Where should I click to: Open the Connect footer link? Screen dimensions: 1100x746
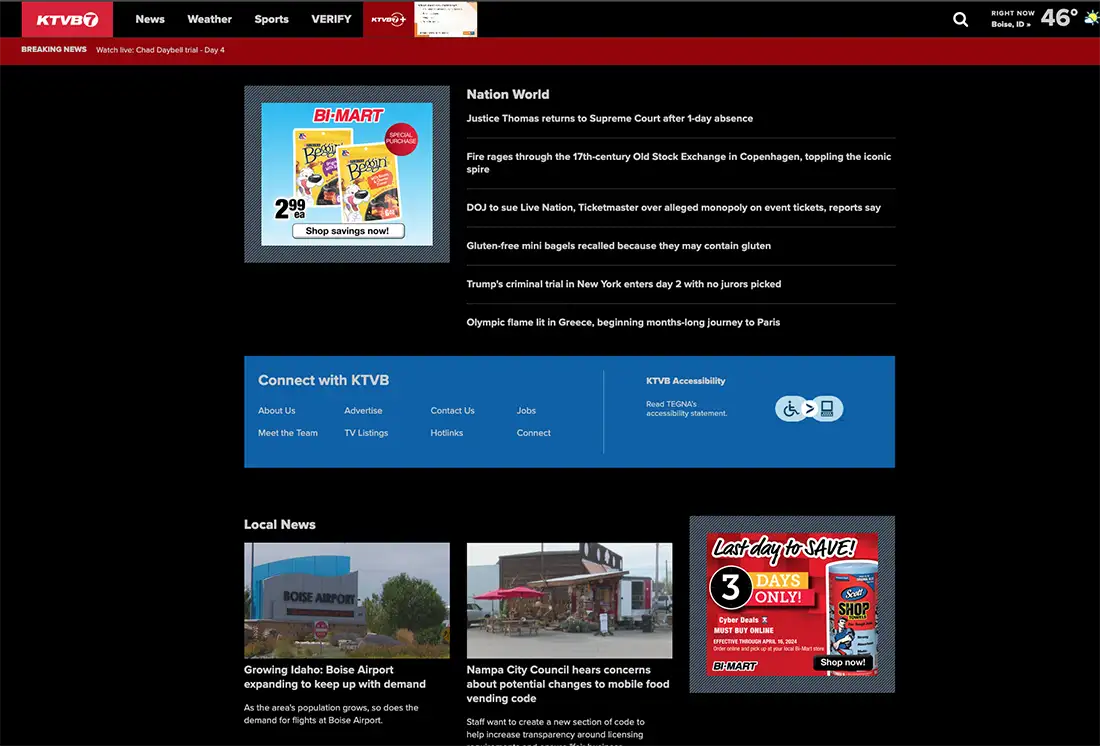[534, 433]
